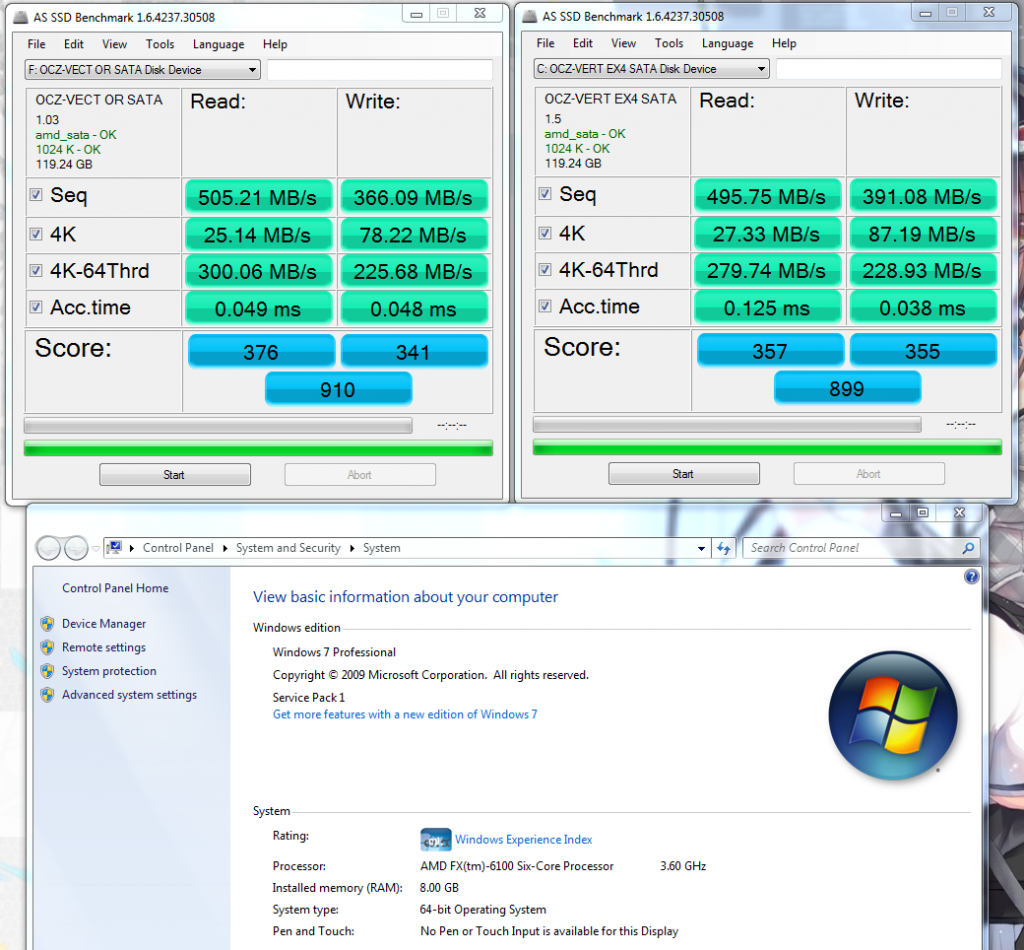Click the blue help question mark icon
This screenshot has width=1024, height=950.
point(971,577)
